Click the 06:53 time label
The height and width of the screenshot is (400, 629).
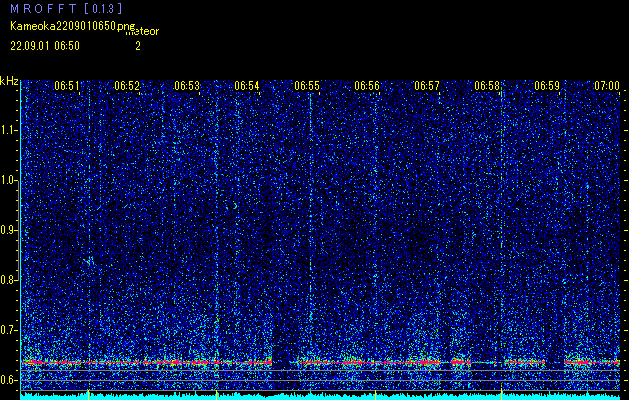click(187, 85)
